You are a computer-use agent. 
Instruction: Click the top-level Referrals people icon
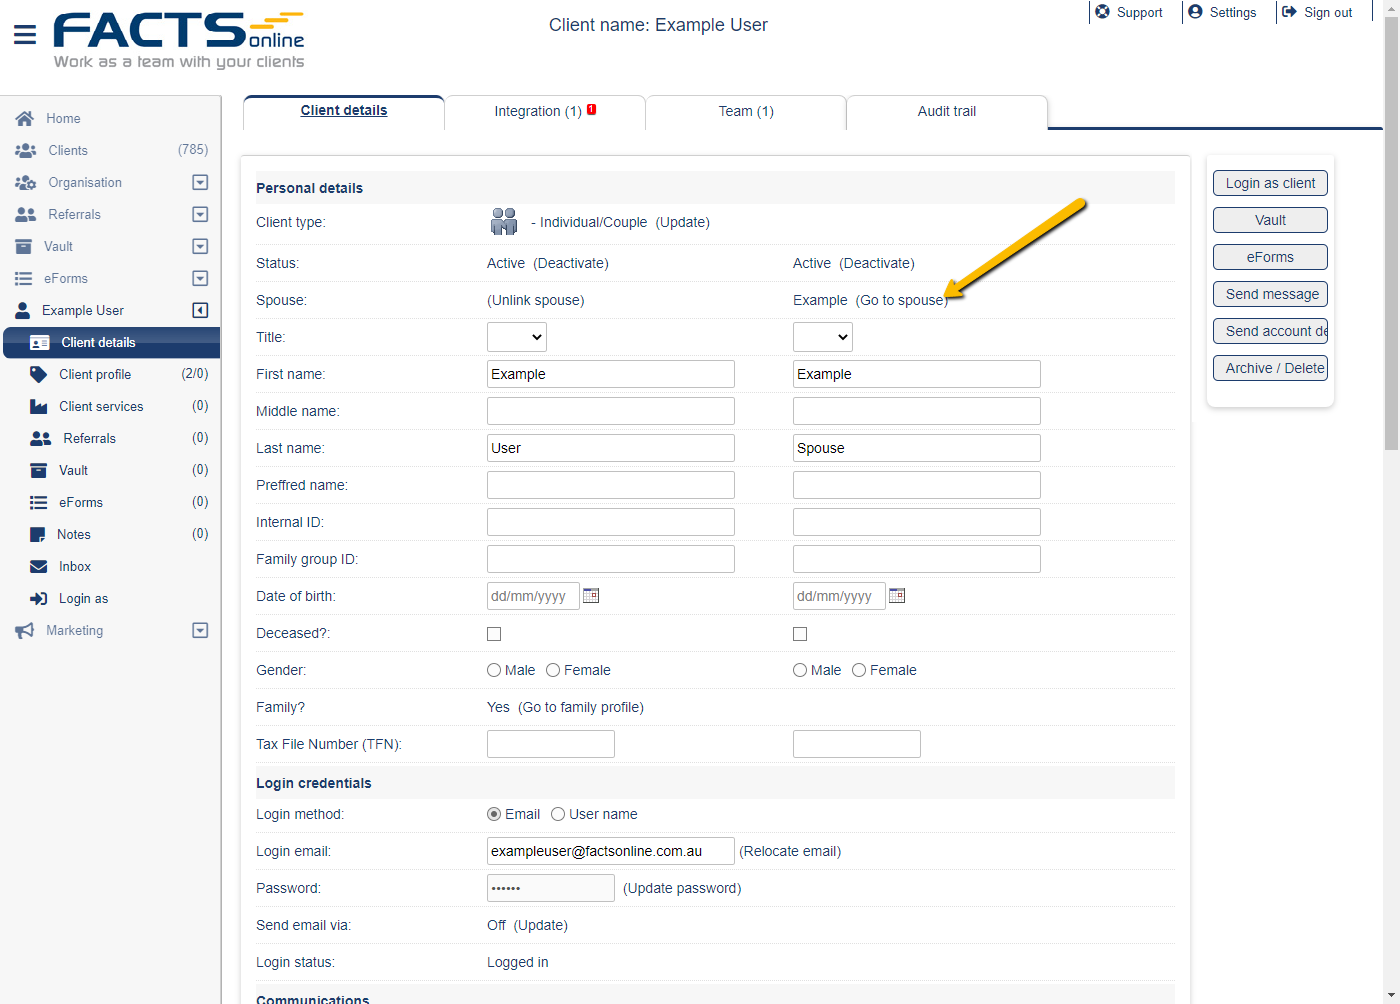(25, 214)
